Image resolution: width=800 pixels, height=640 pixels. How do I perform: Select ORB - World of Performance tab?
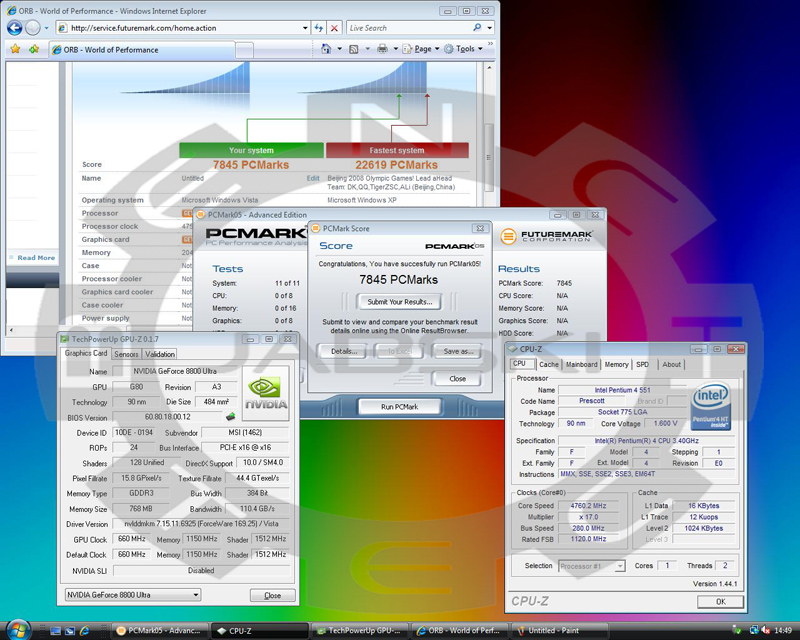(142, 50)
